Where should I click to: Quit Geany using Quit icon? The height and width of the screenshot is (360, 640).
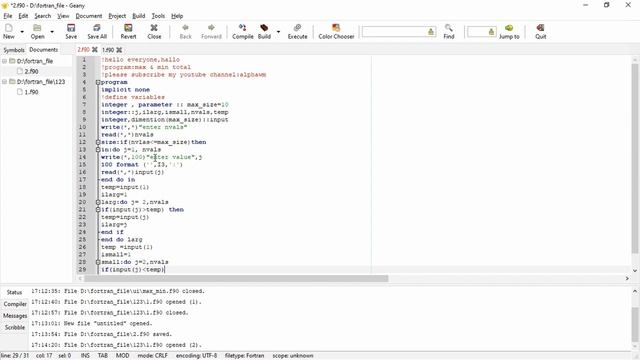point(540,31)
